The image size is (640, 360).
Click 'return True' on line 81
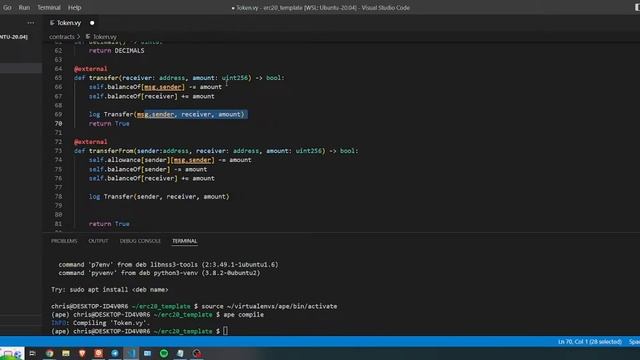(109, 224)
